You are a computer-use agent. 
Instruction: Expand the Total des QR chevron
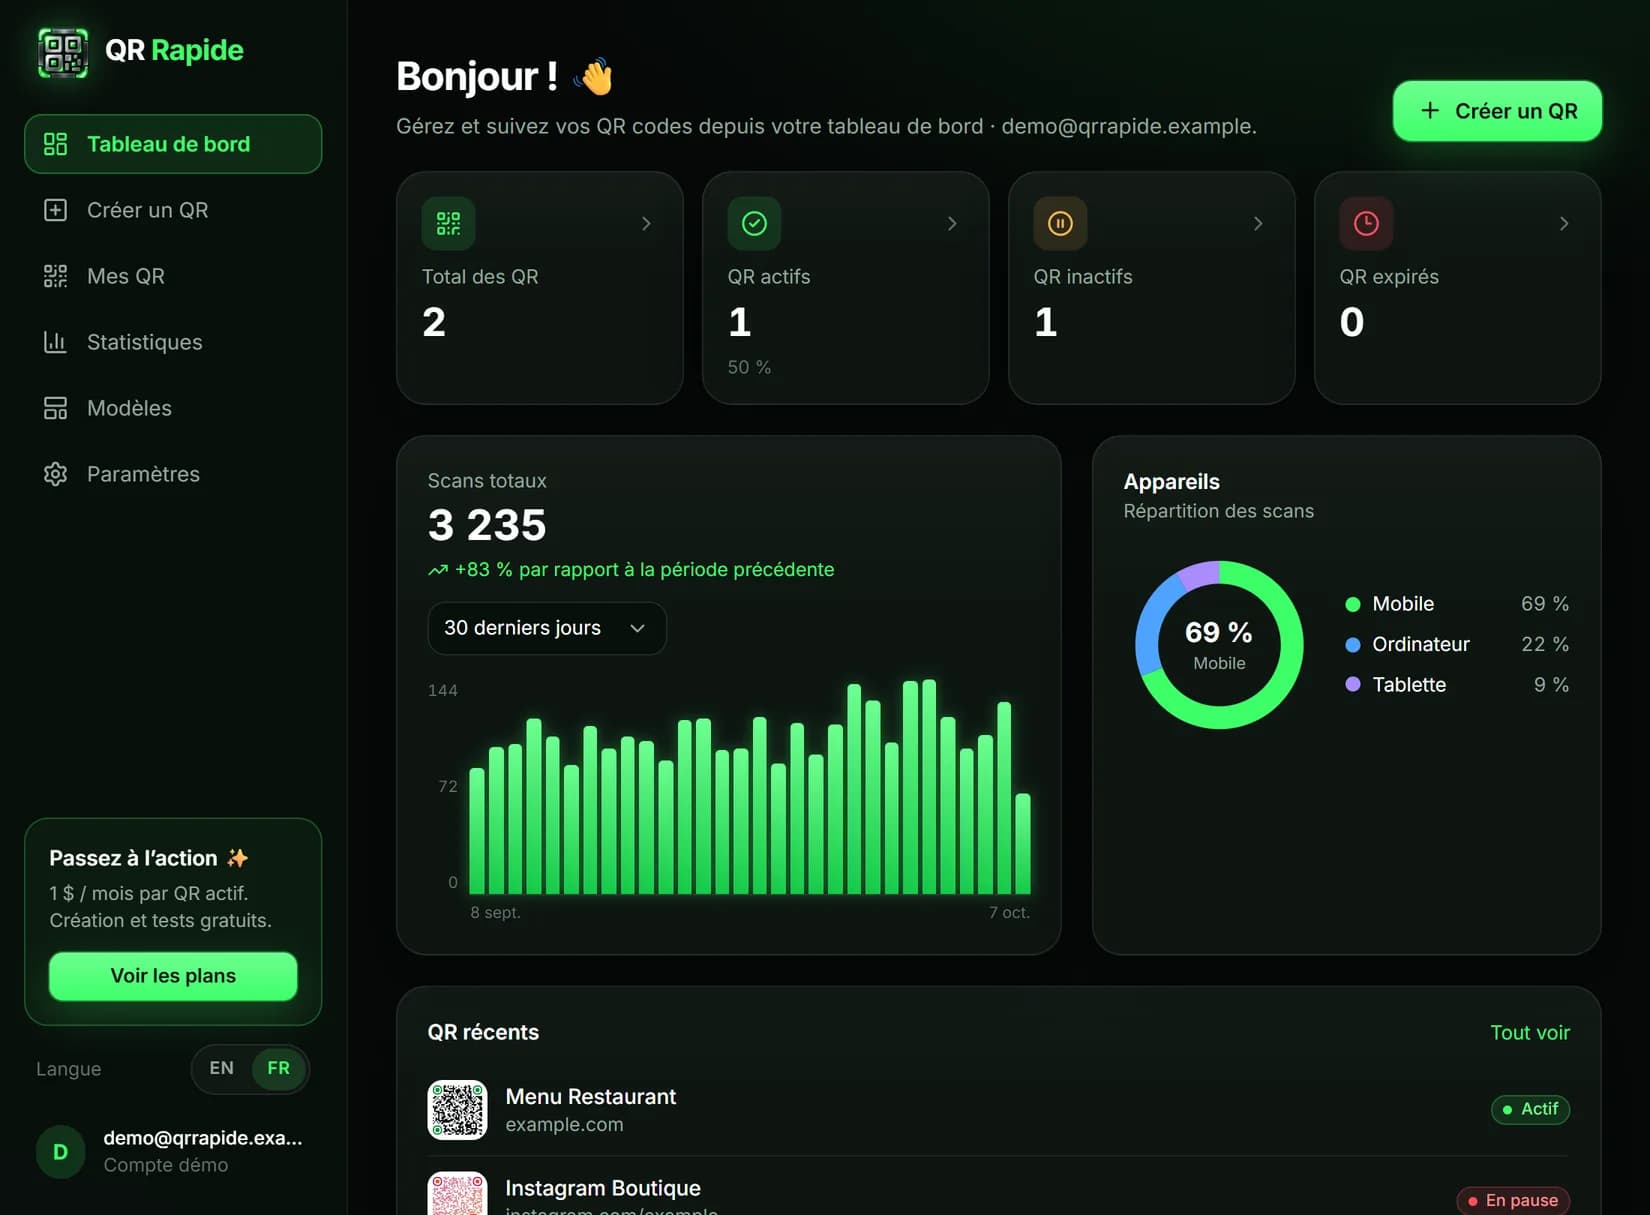646,224
